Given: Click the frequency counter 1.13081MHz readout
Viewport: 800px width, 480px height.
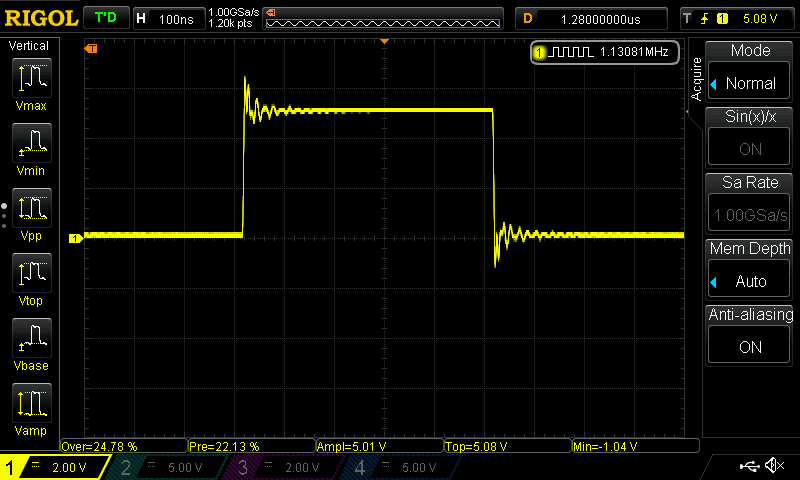Looking at the screenshot, I should pyautogui.click(x=605, y=52).
